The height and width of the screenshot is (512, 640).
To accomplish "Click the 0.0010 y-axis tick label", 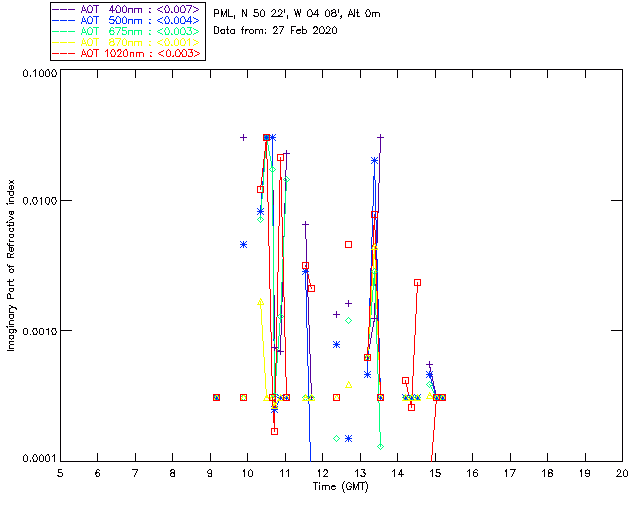I will point(35,330).
